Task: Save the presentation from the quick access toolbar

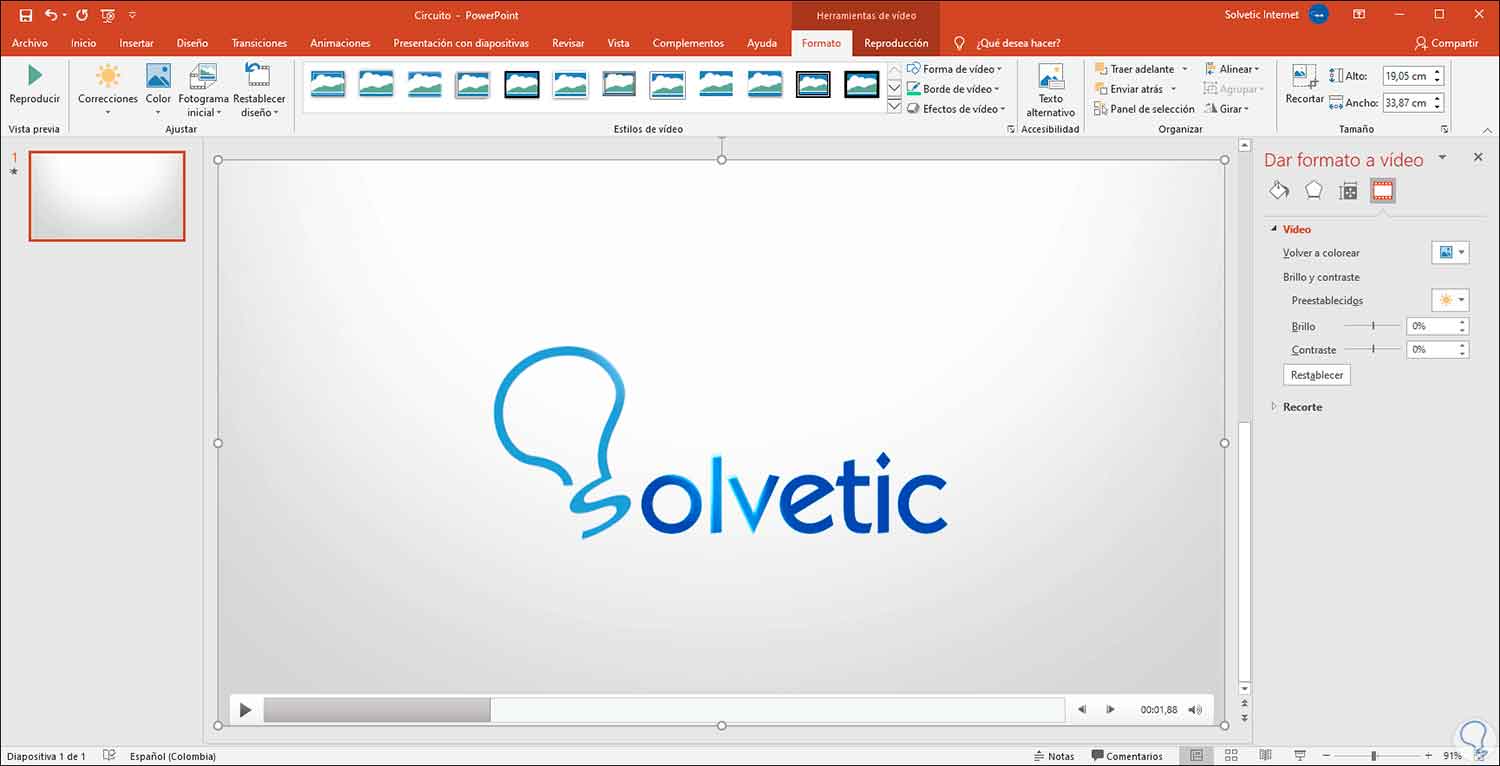Action: [26, 15]
